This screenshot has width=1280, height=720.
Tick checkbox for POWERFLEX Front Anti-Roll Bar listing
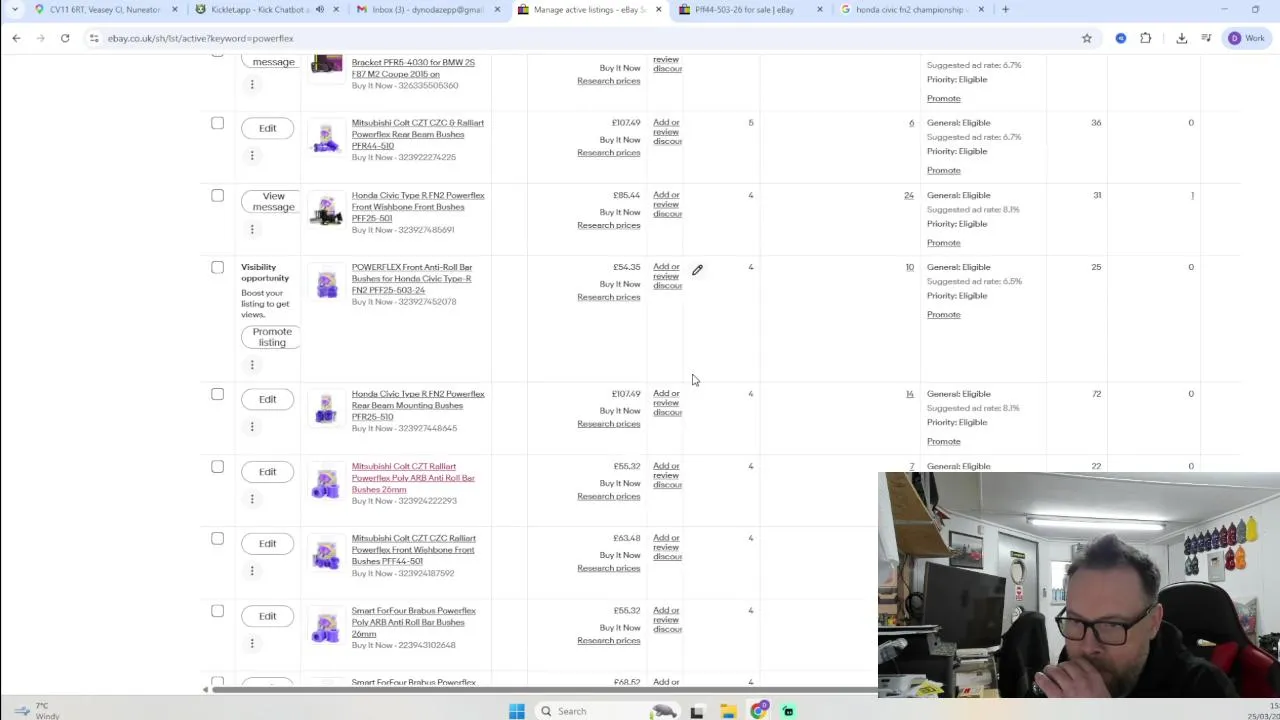tap(217, 267)
